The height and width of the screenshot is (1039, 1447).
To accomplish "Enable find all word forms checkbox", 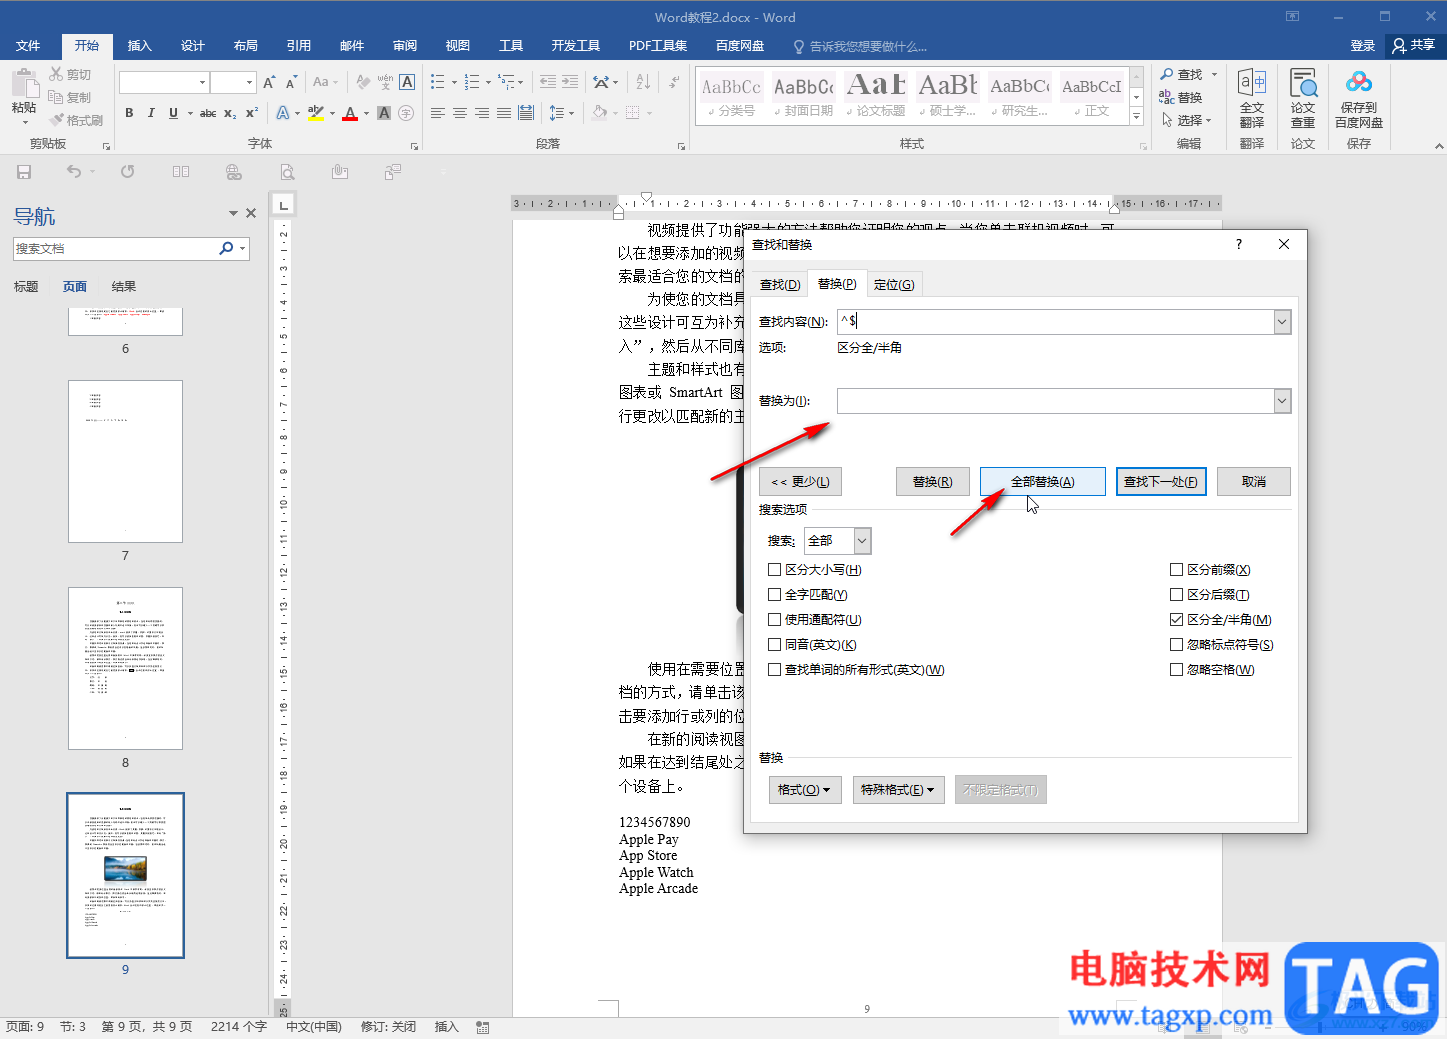I will pyautogui.click(x=774, y=670).
